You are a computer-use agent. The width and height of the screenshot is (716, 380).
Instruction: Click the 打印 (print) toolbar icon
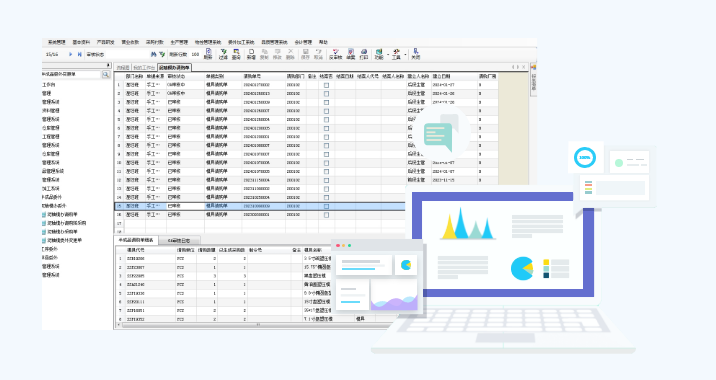point(363,54)
